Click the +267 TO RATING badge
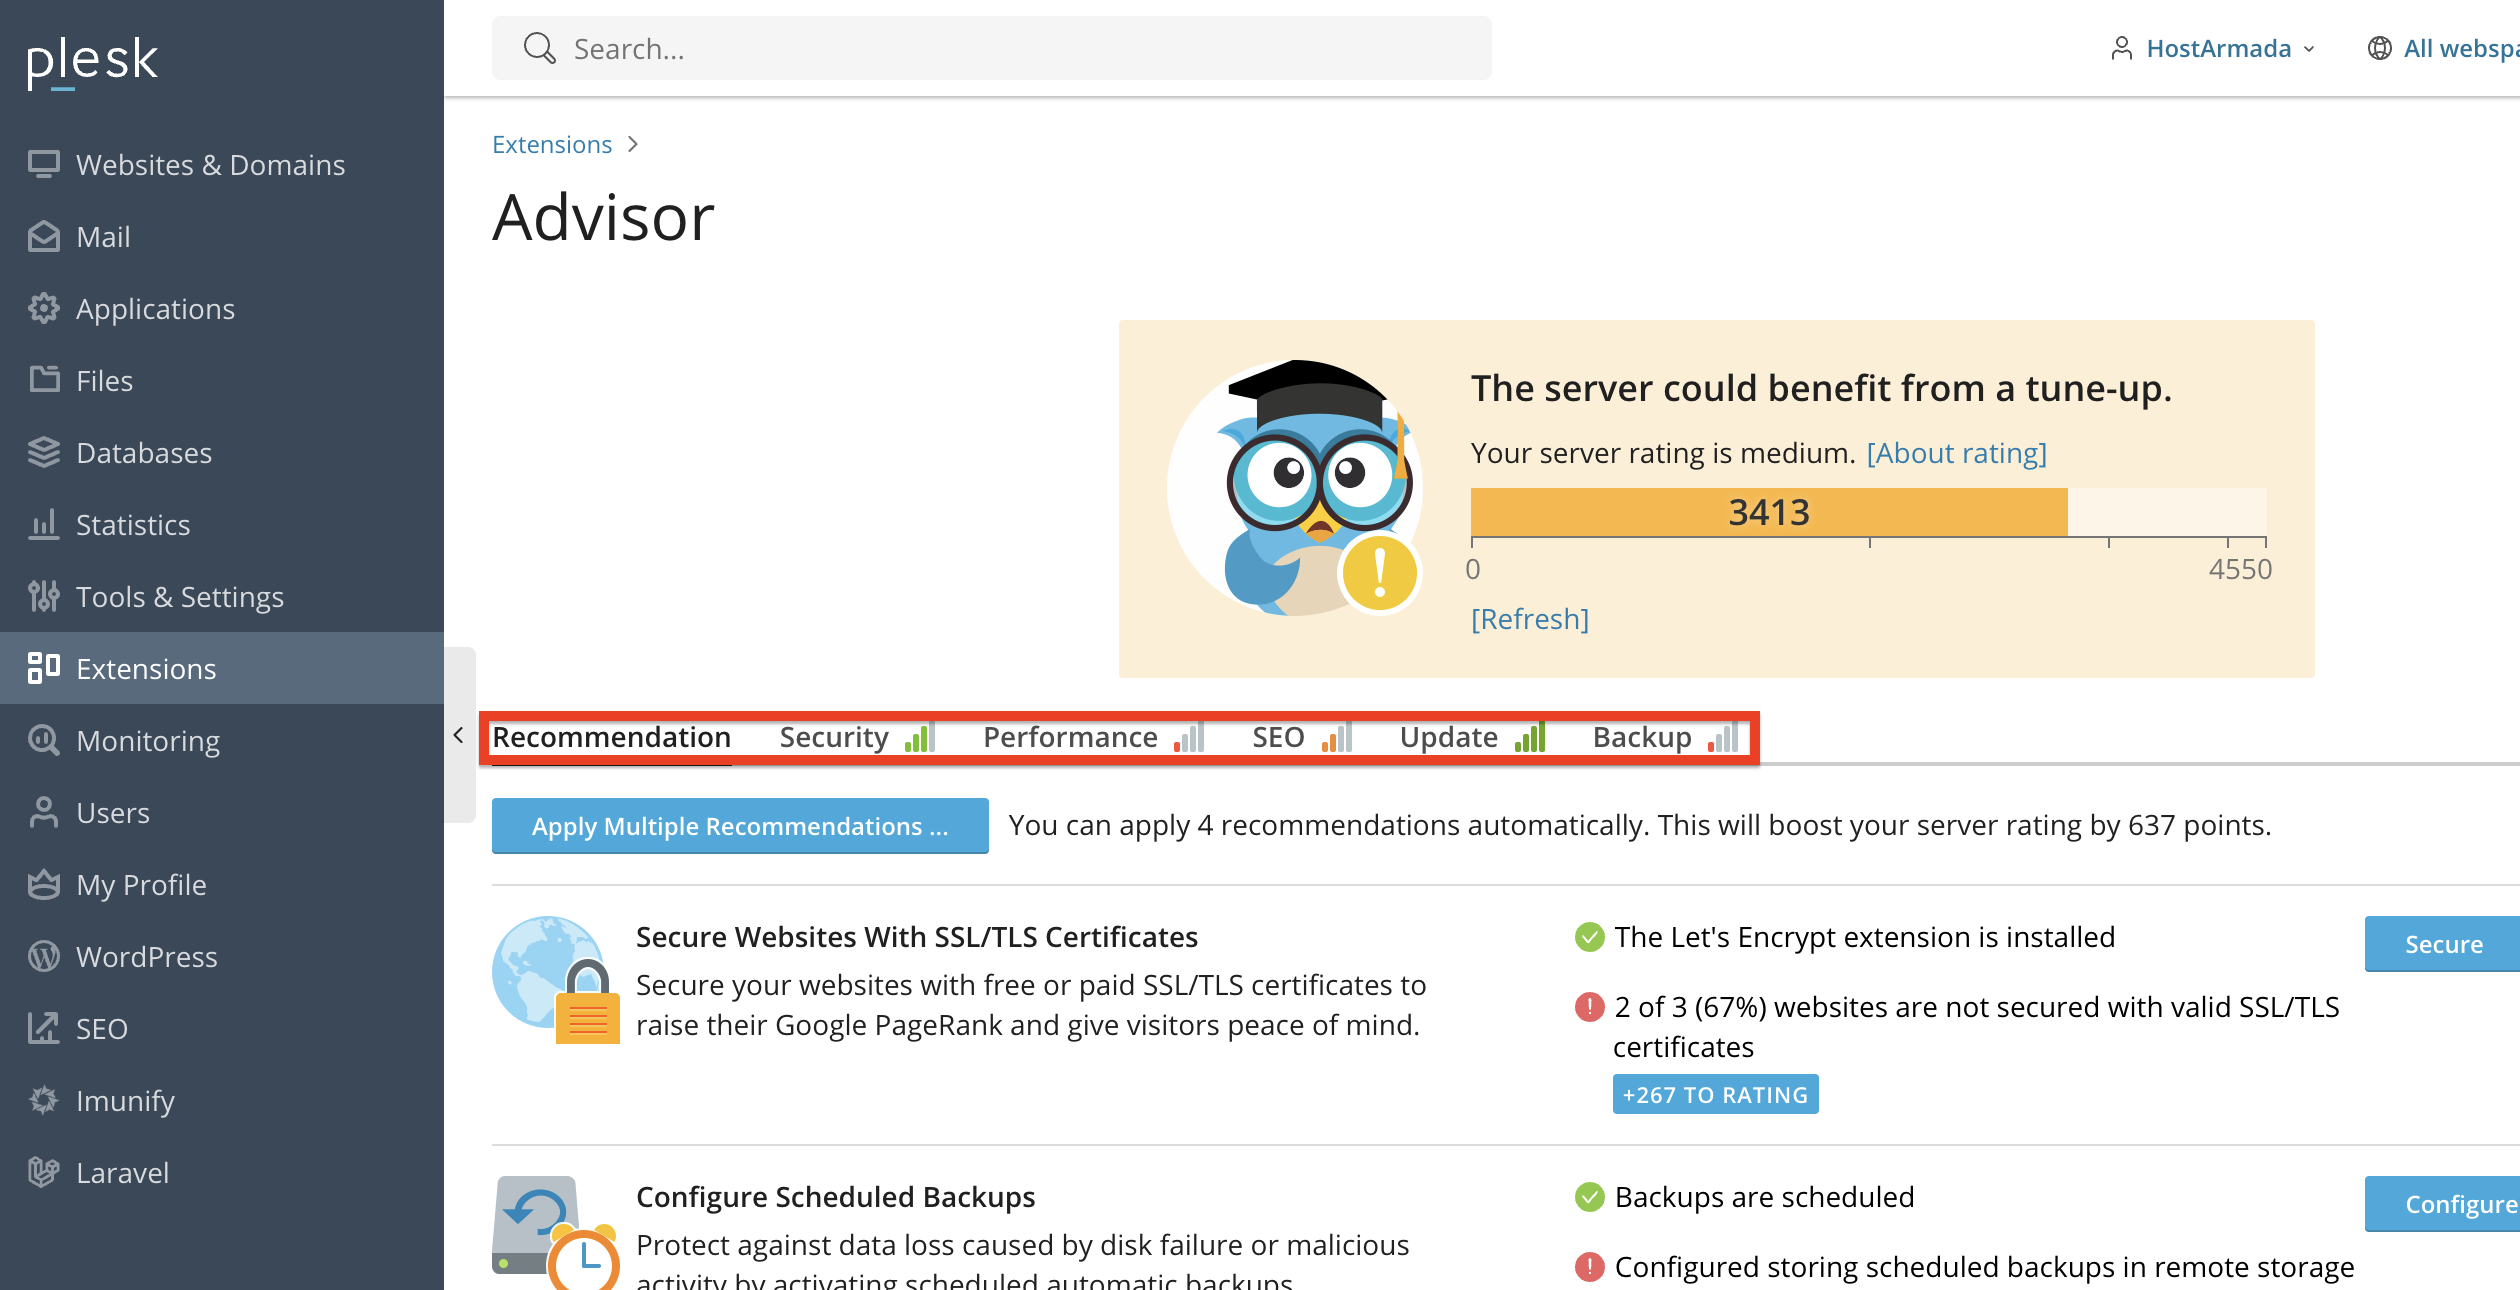The image size is (2520, 1290). click(x=1716, y=1095)
